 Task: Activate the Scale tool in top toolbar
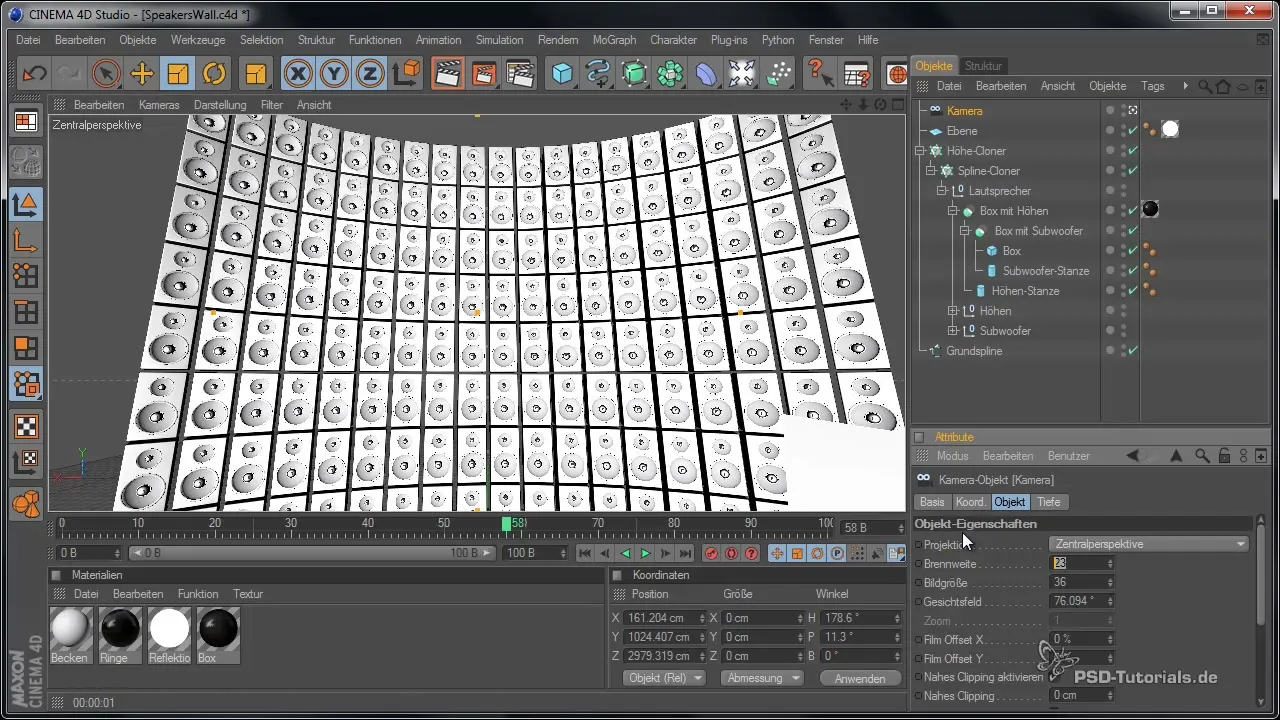(x=178, y=74)
